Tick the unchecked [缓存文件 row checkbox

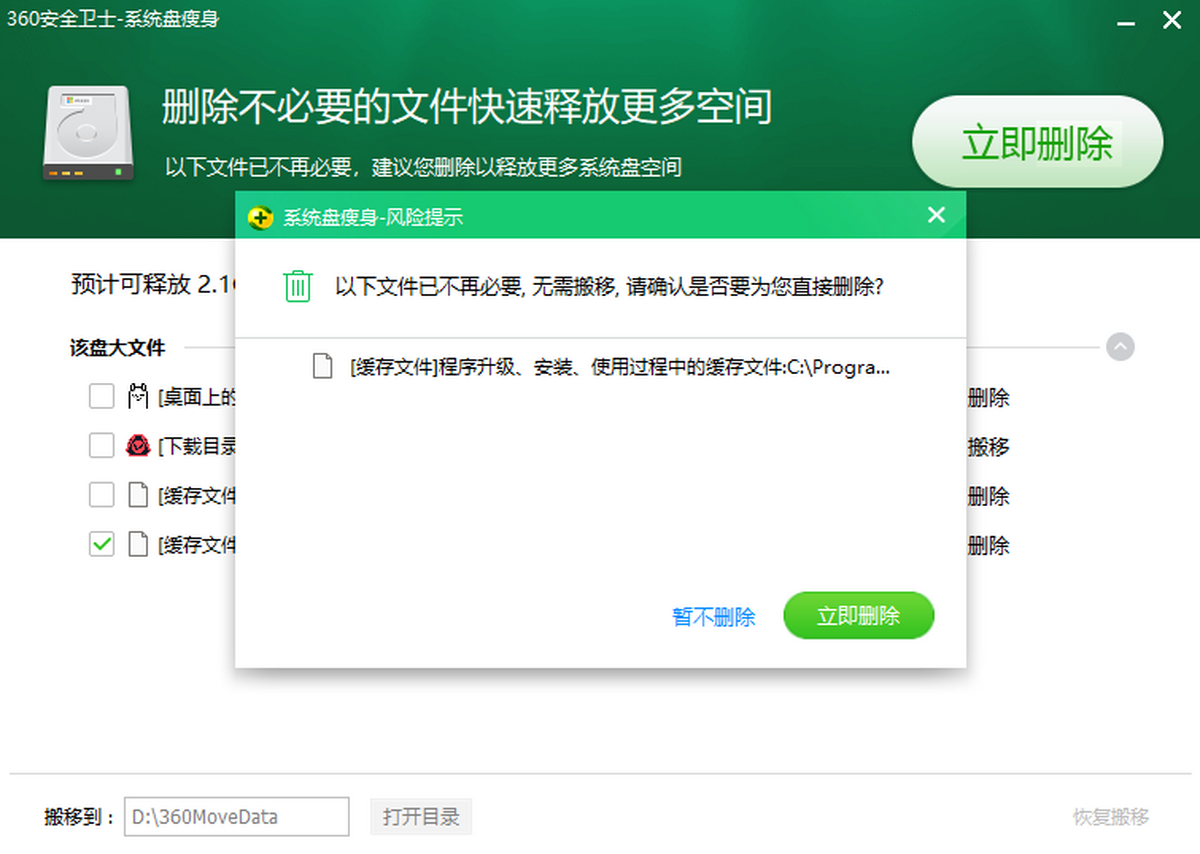[x=102, y=495]
